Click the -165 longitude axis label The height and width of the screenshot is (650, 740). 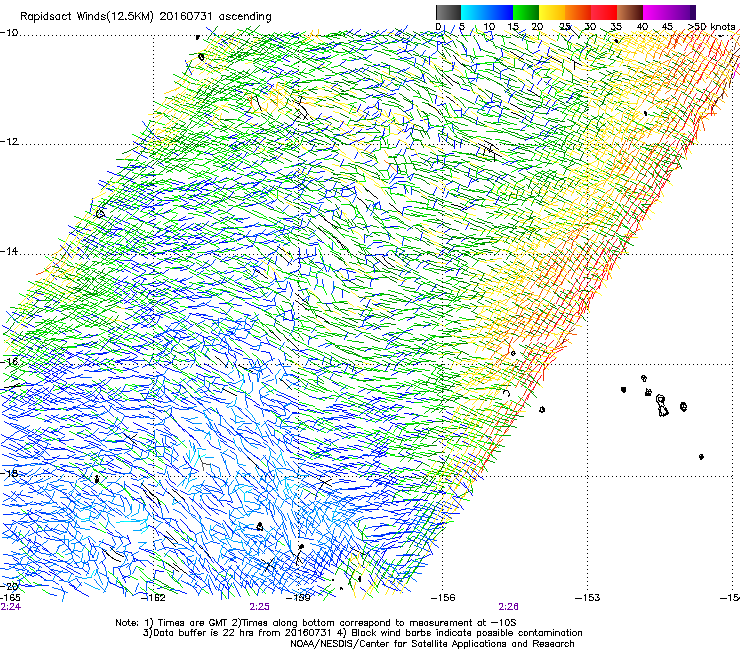pyautogui.click(x=10, y=598)
